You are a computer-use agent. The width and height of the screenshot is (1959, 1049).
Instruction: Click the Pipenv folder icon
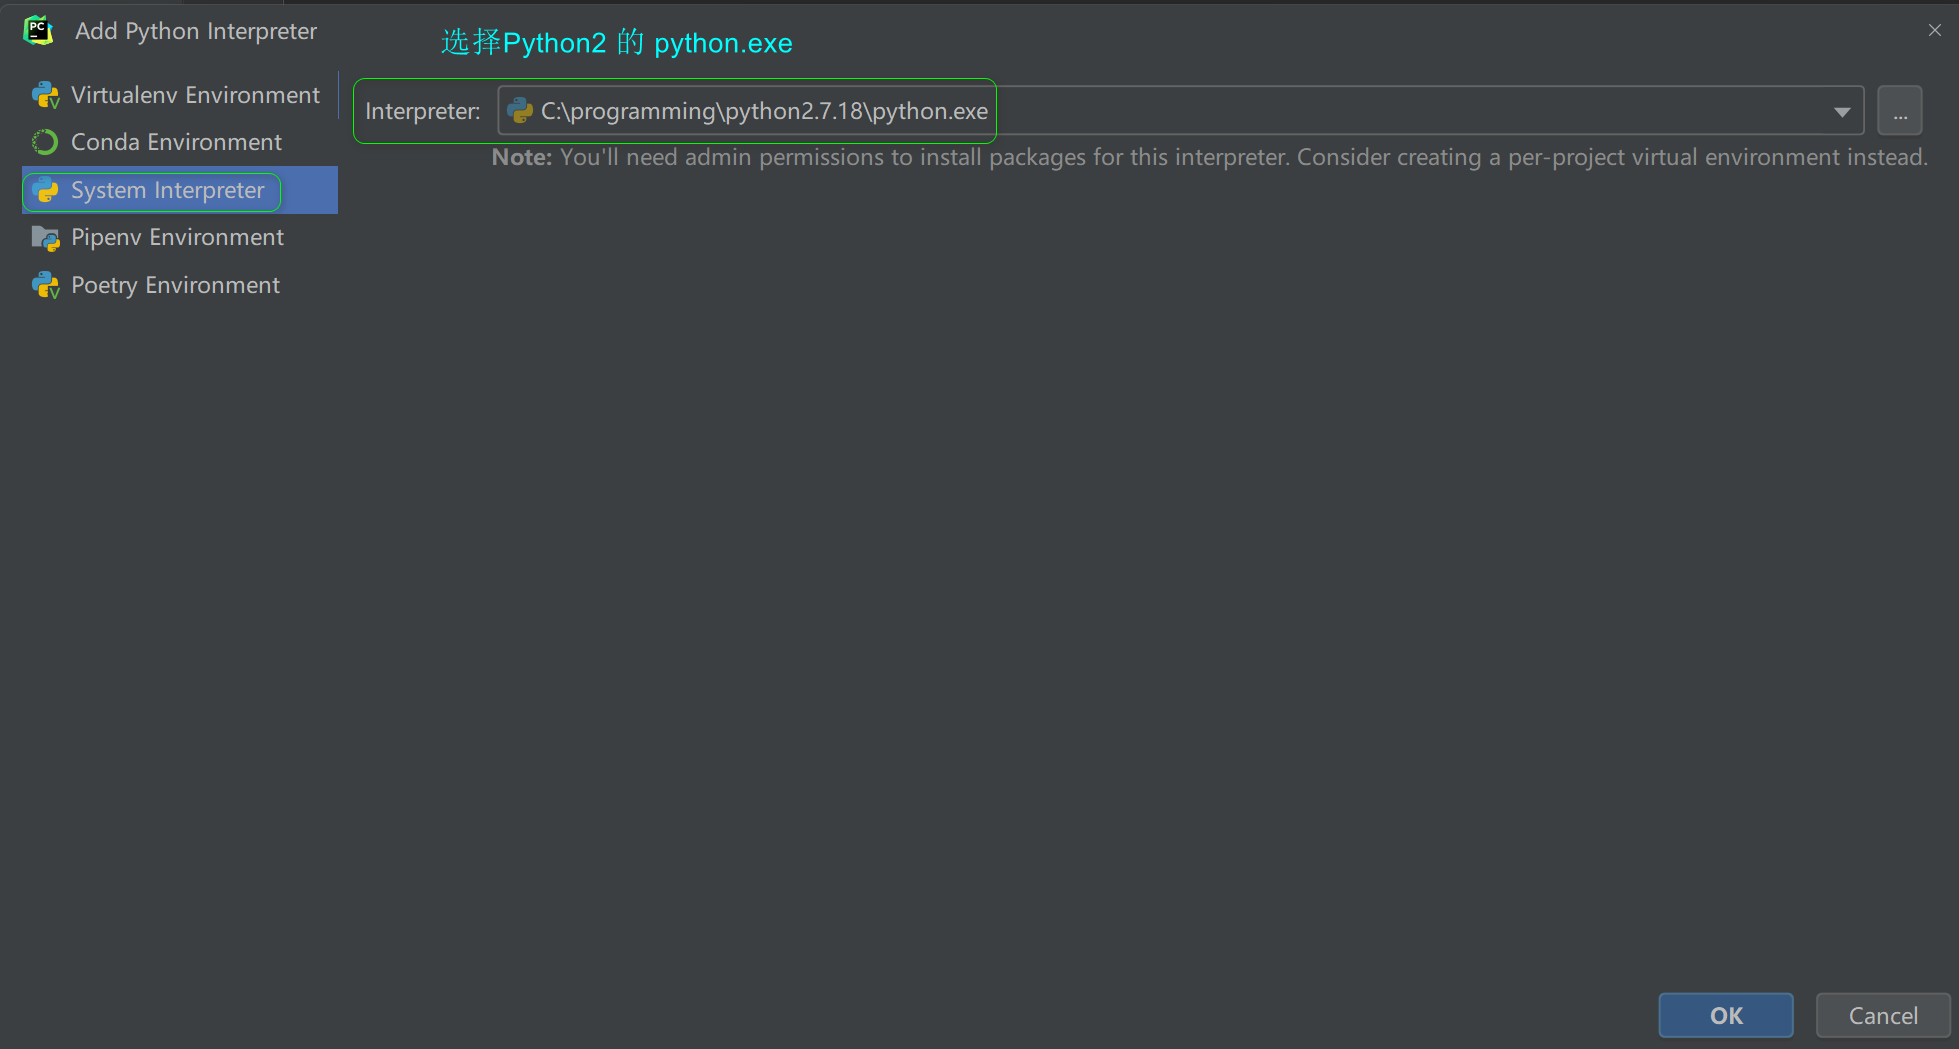46,238
